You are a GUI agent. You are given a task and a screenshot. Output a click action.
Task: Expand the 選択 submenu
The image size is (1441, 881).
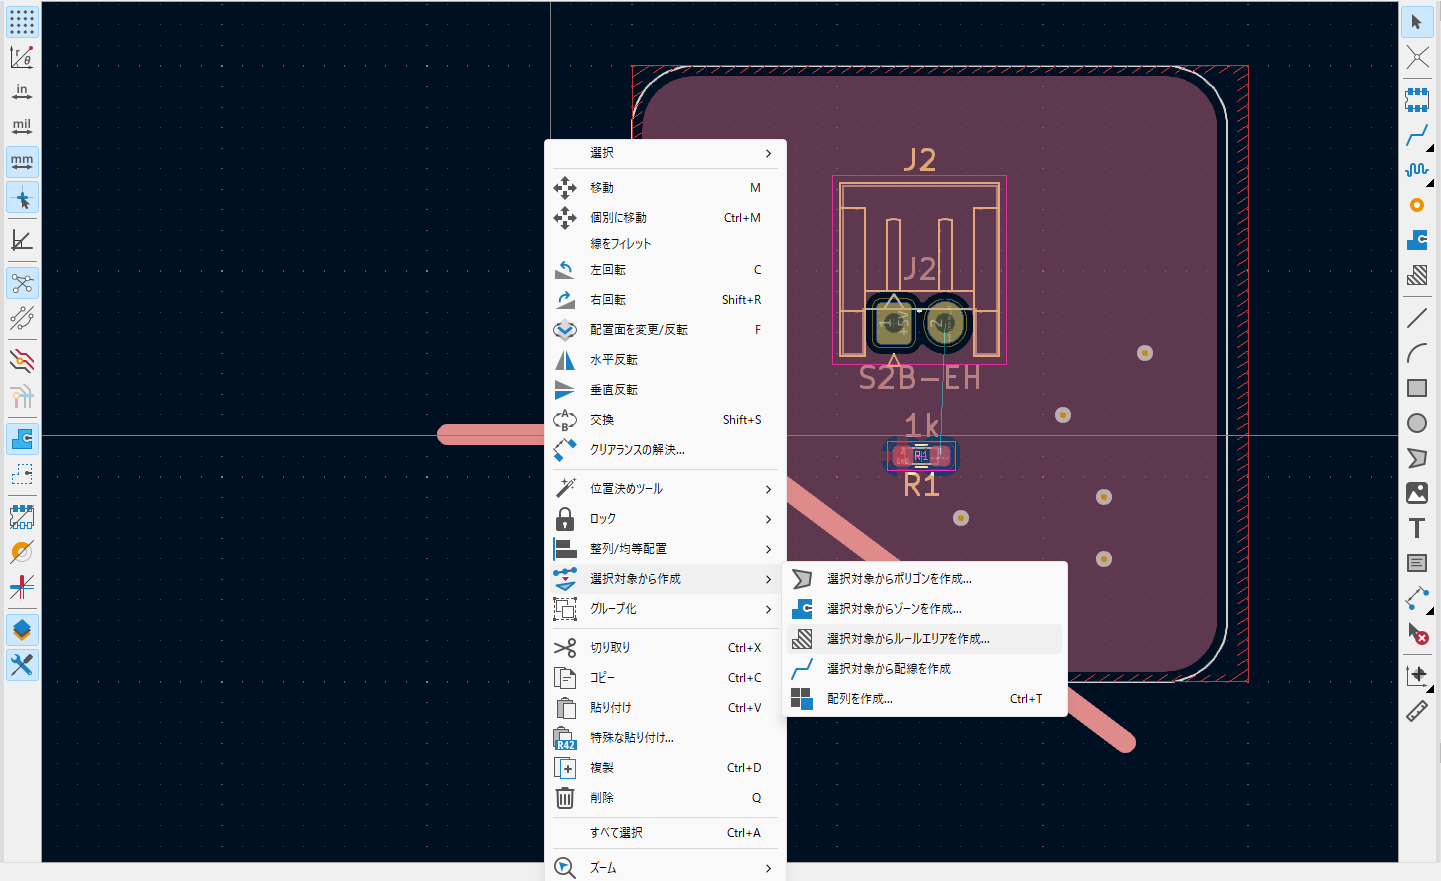pos(665,153)
